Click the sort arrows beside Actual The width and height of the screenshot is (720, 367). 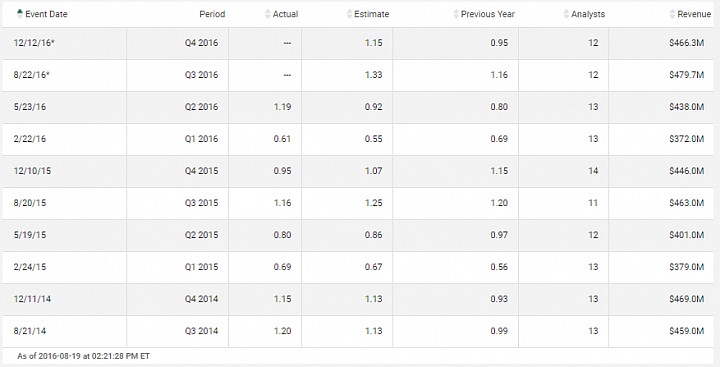(x=268, y=14)
